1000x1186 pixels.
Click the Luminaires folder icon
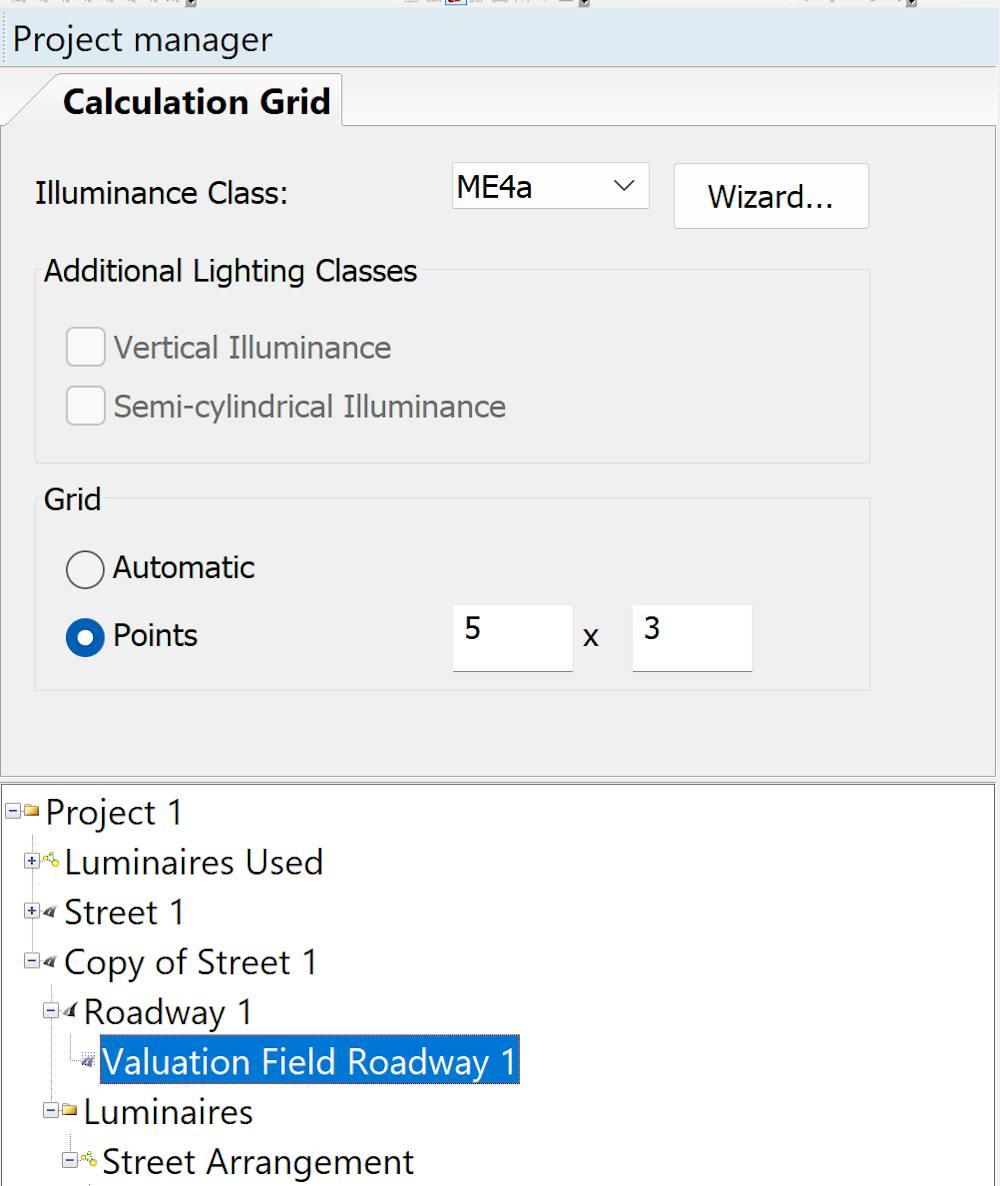[71, 1112]
